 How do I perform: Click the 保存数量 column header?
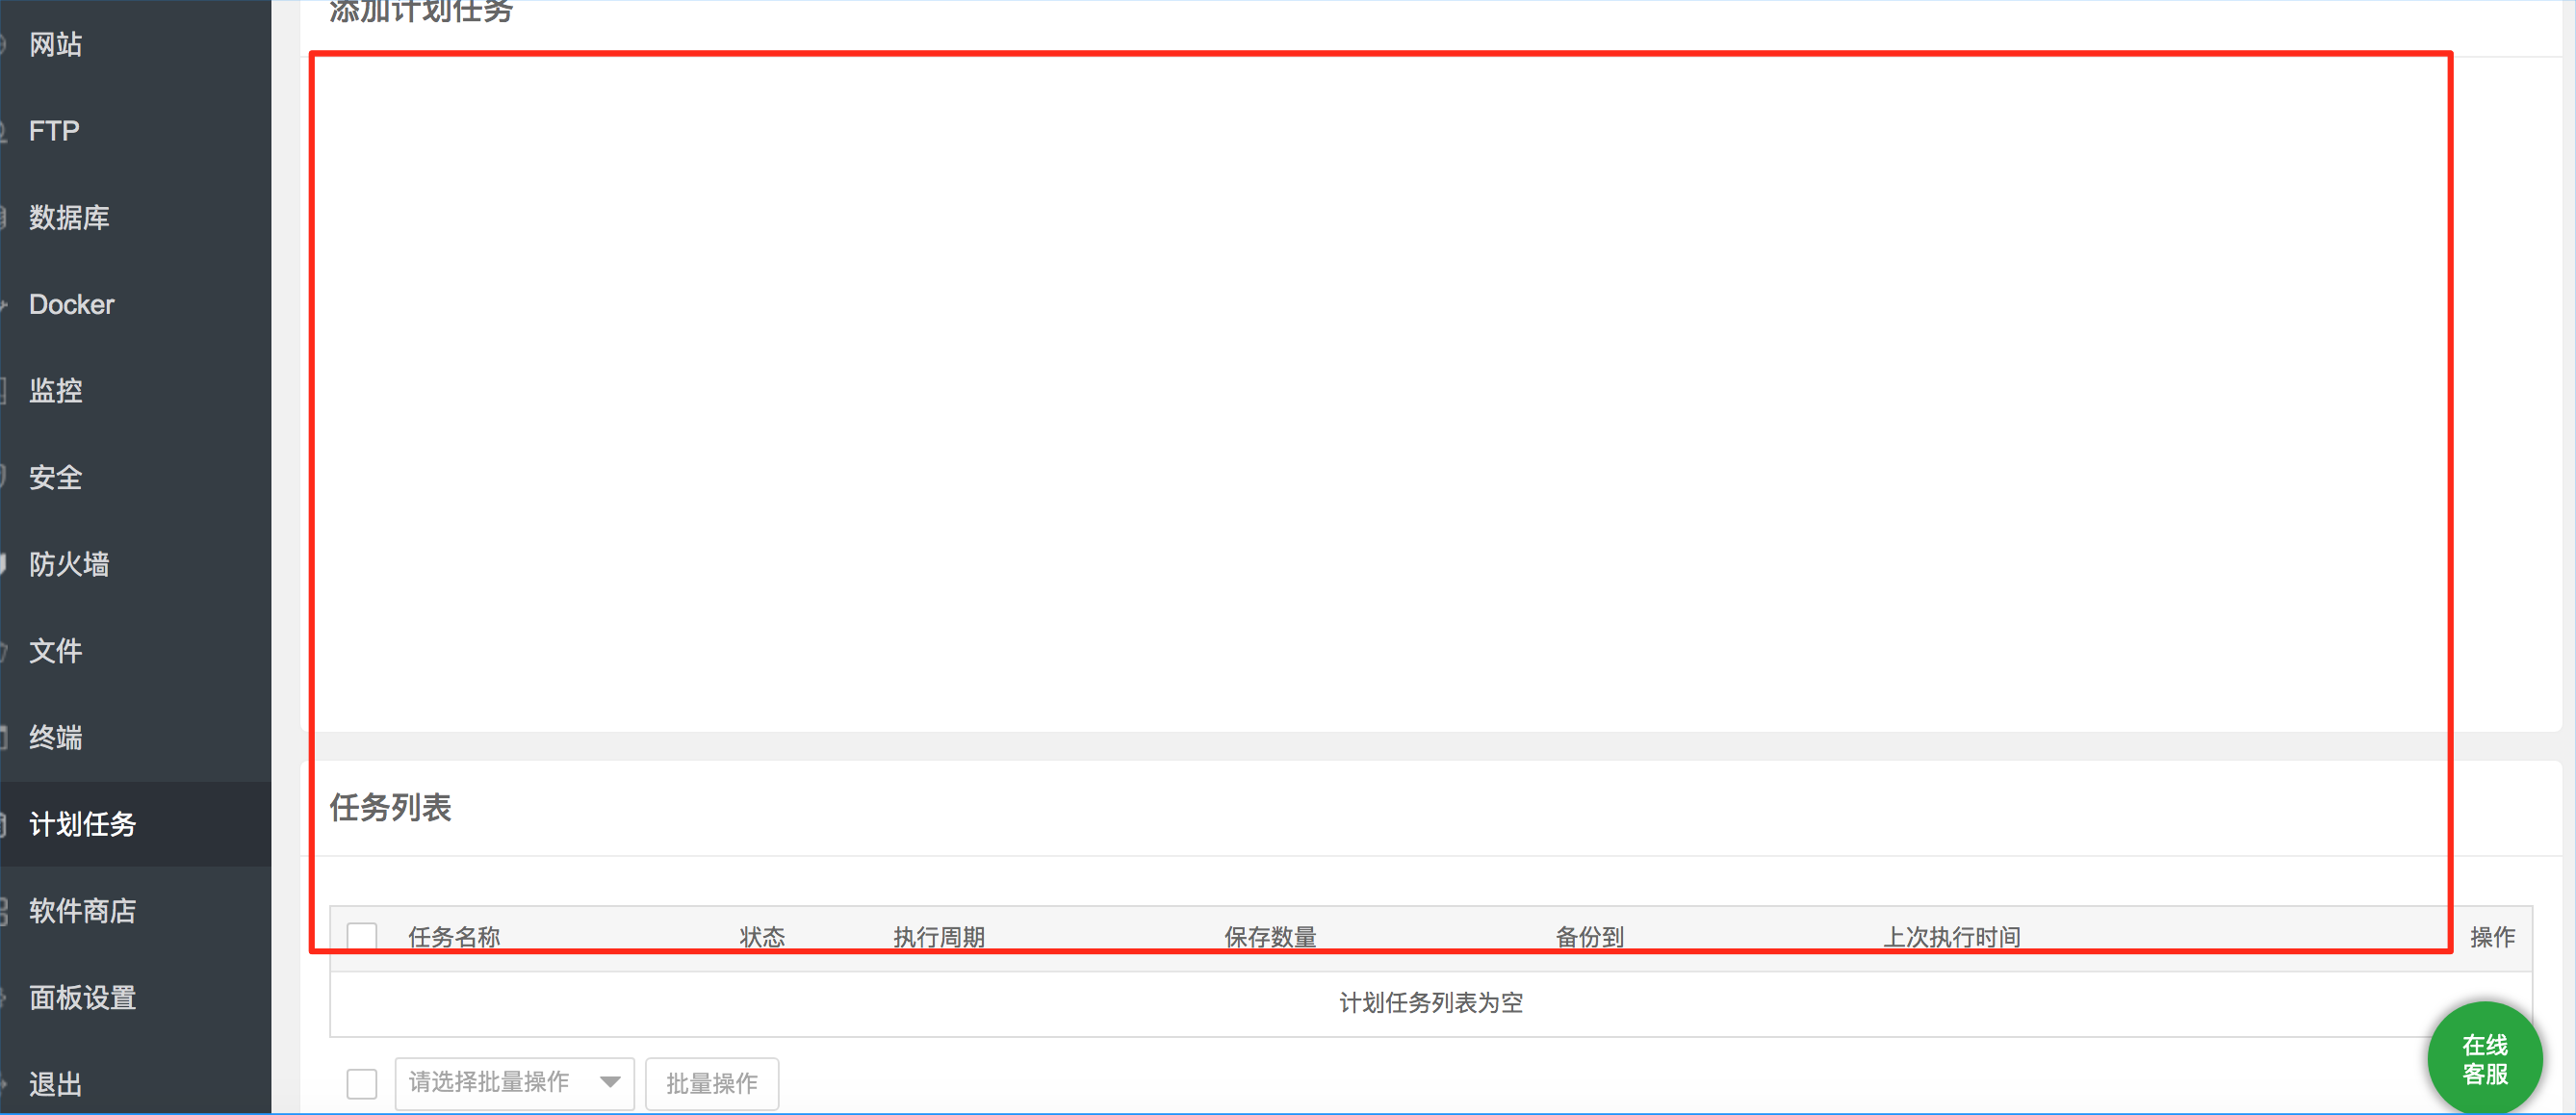pyautogui.click(x=1270, y=937)
